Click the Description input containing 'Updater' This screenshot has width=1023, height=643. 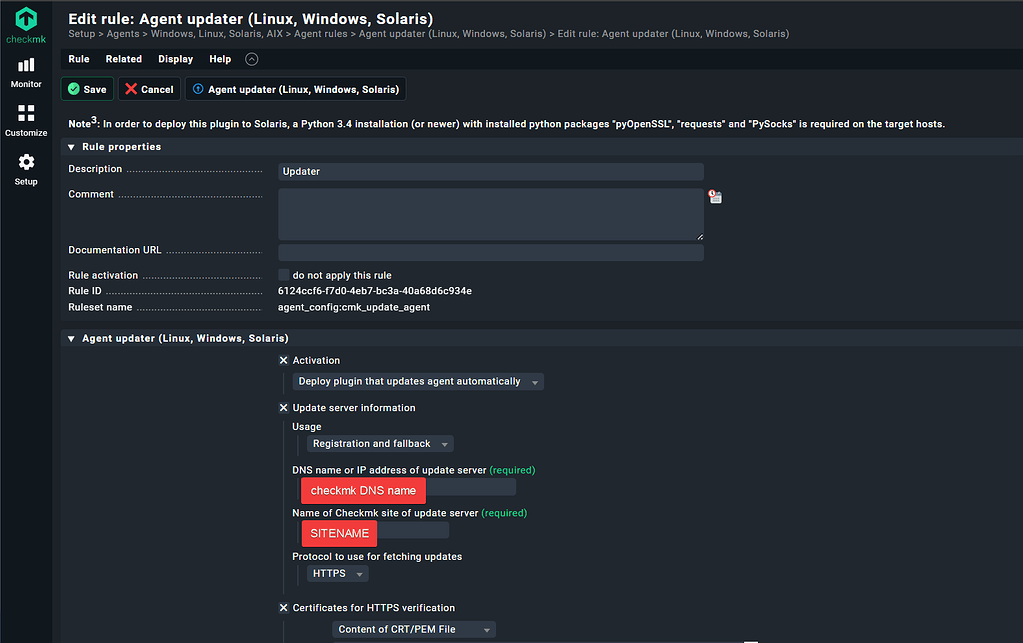point(490,171)
